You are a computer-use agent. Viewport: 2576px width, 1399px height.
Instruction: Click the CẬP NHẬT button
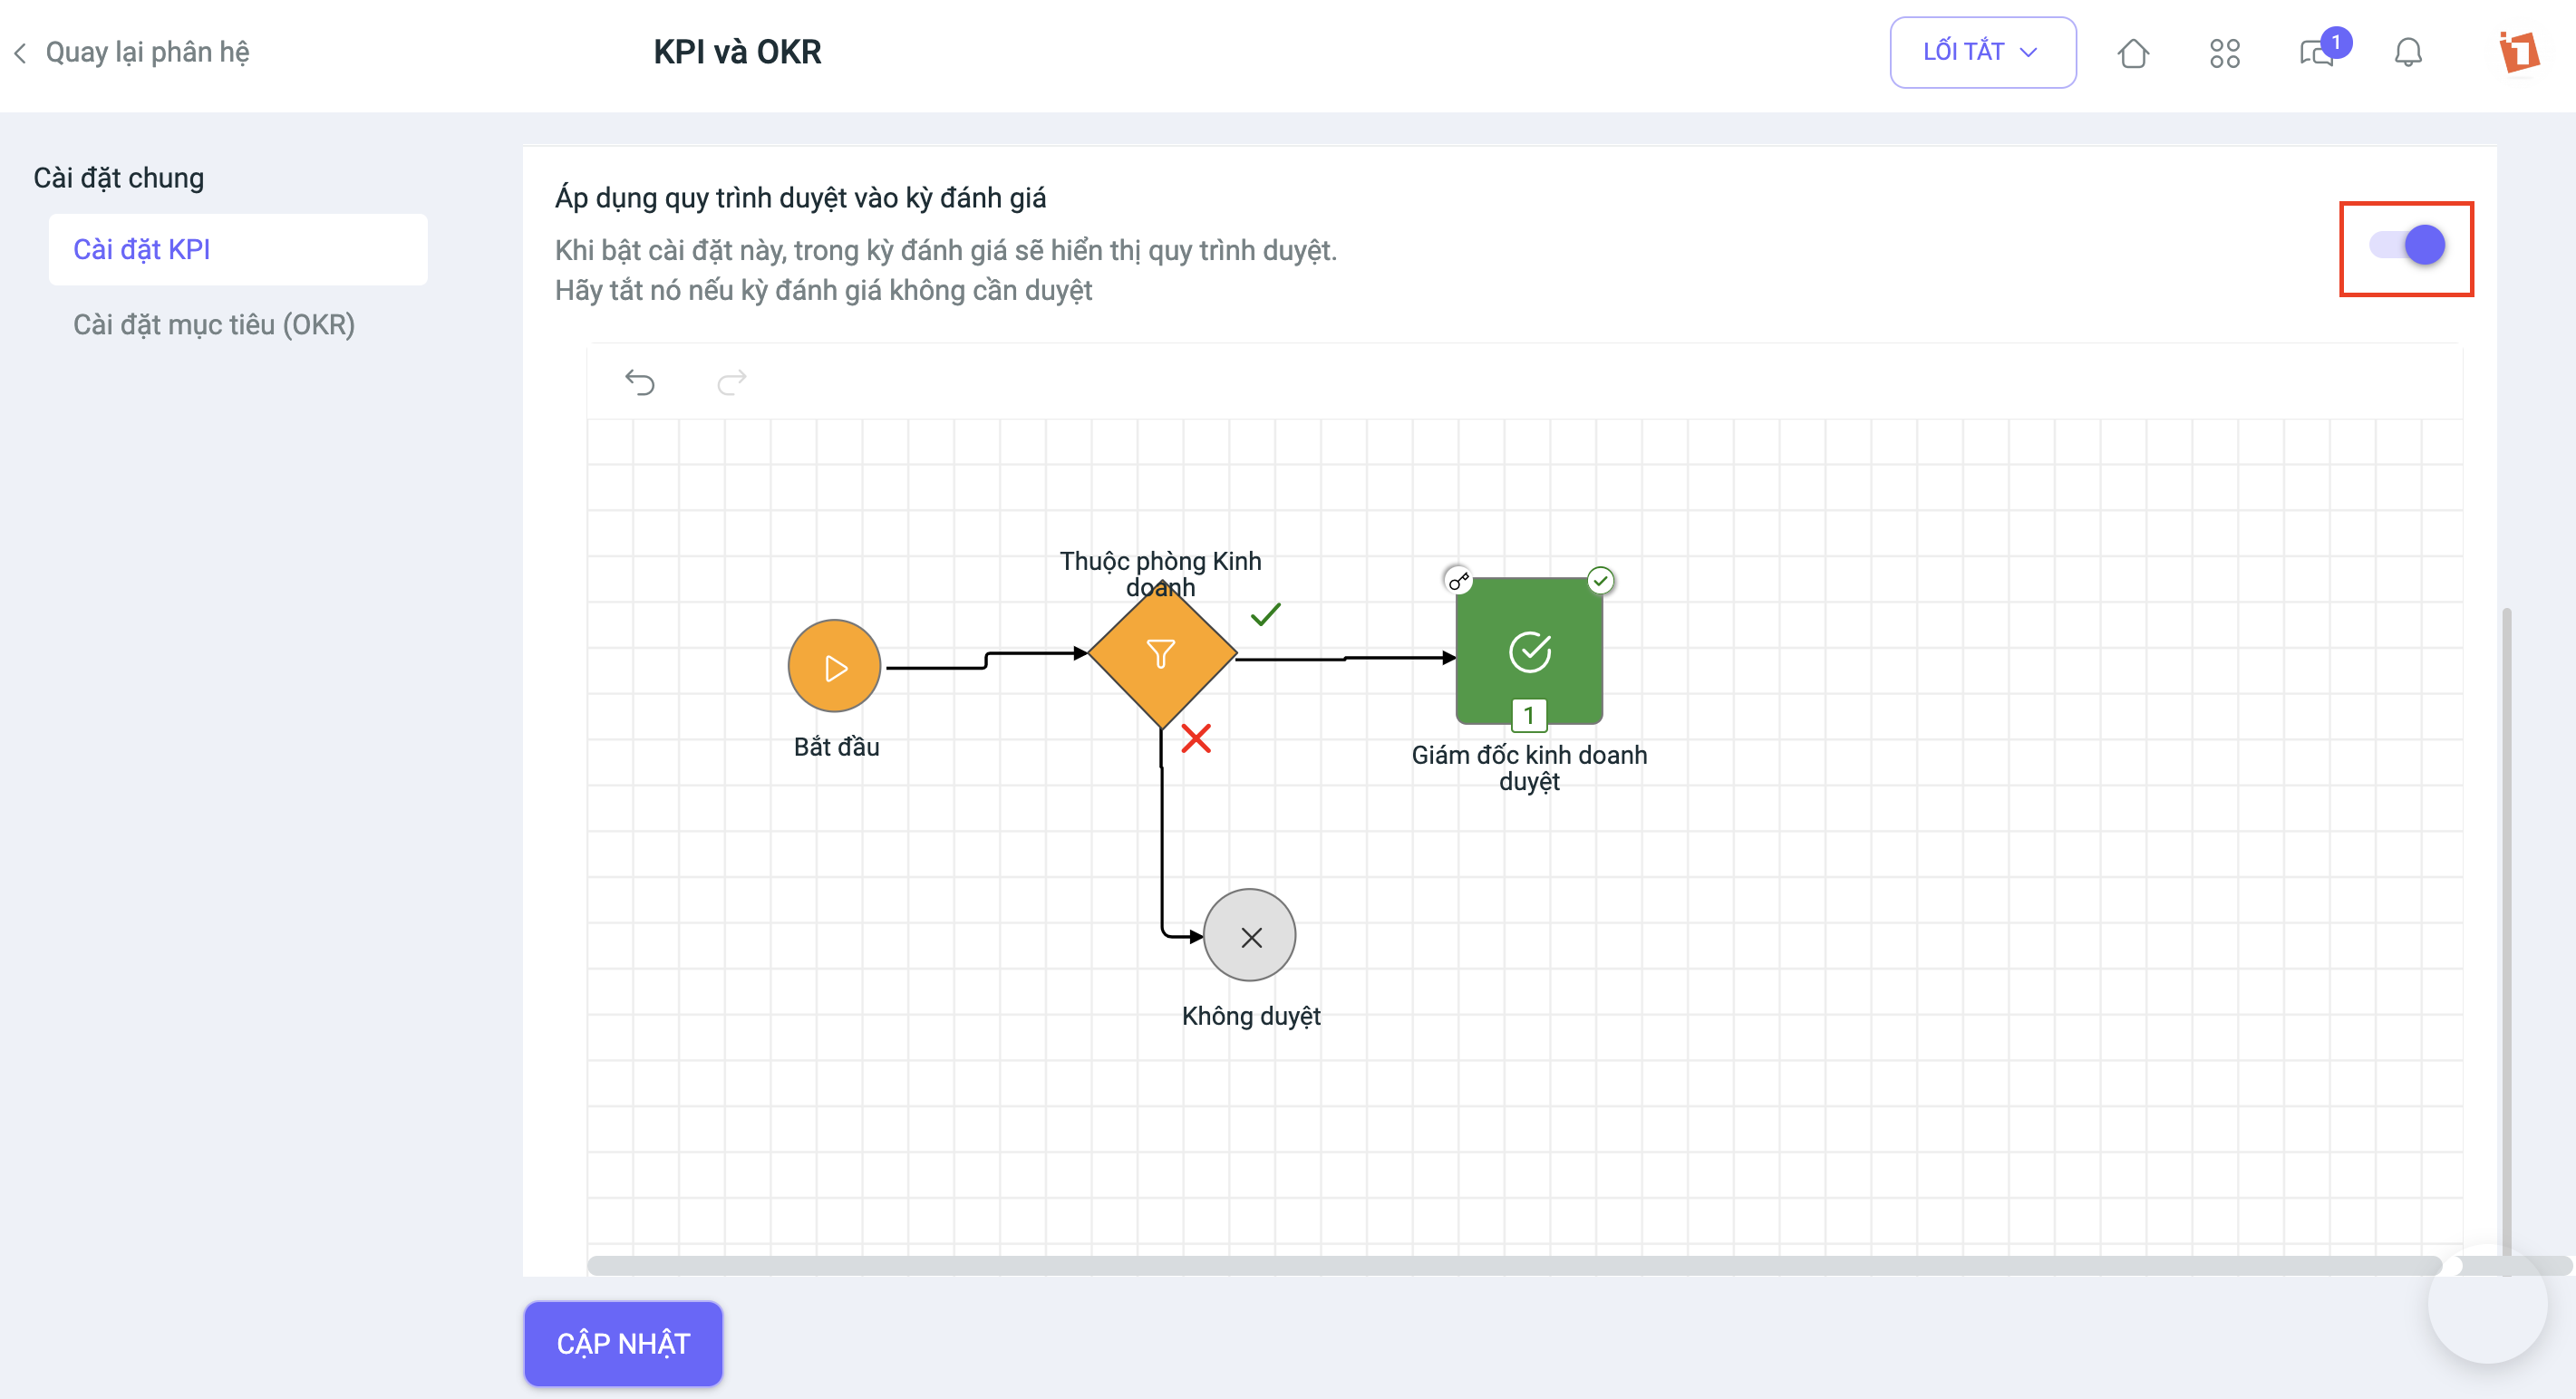click(623, 1343)
